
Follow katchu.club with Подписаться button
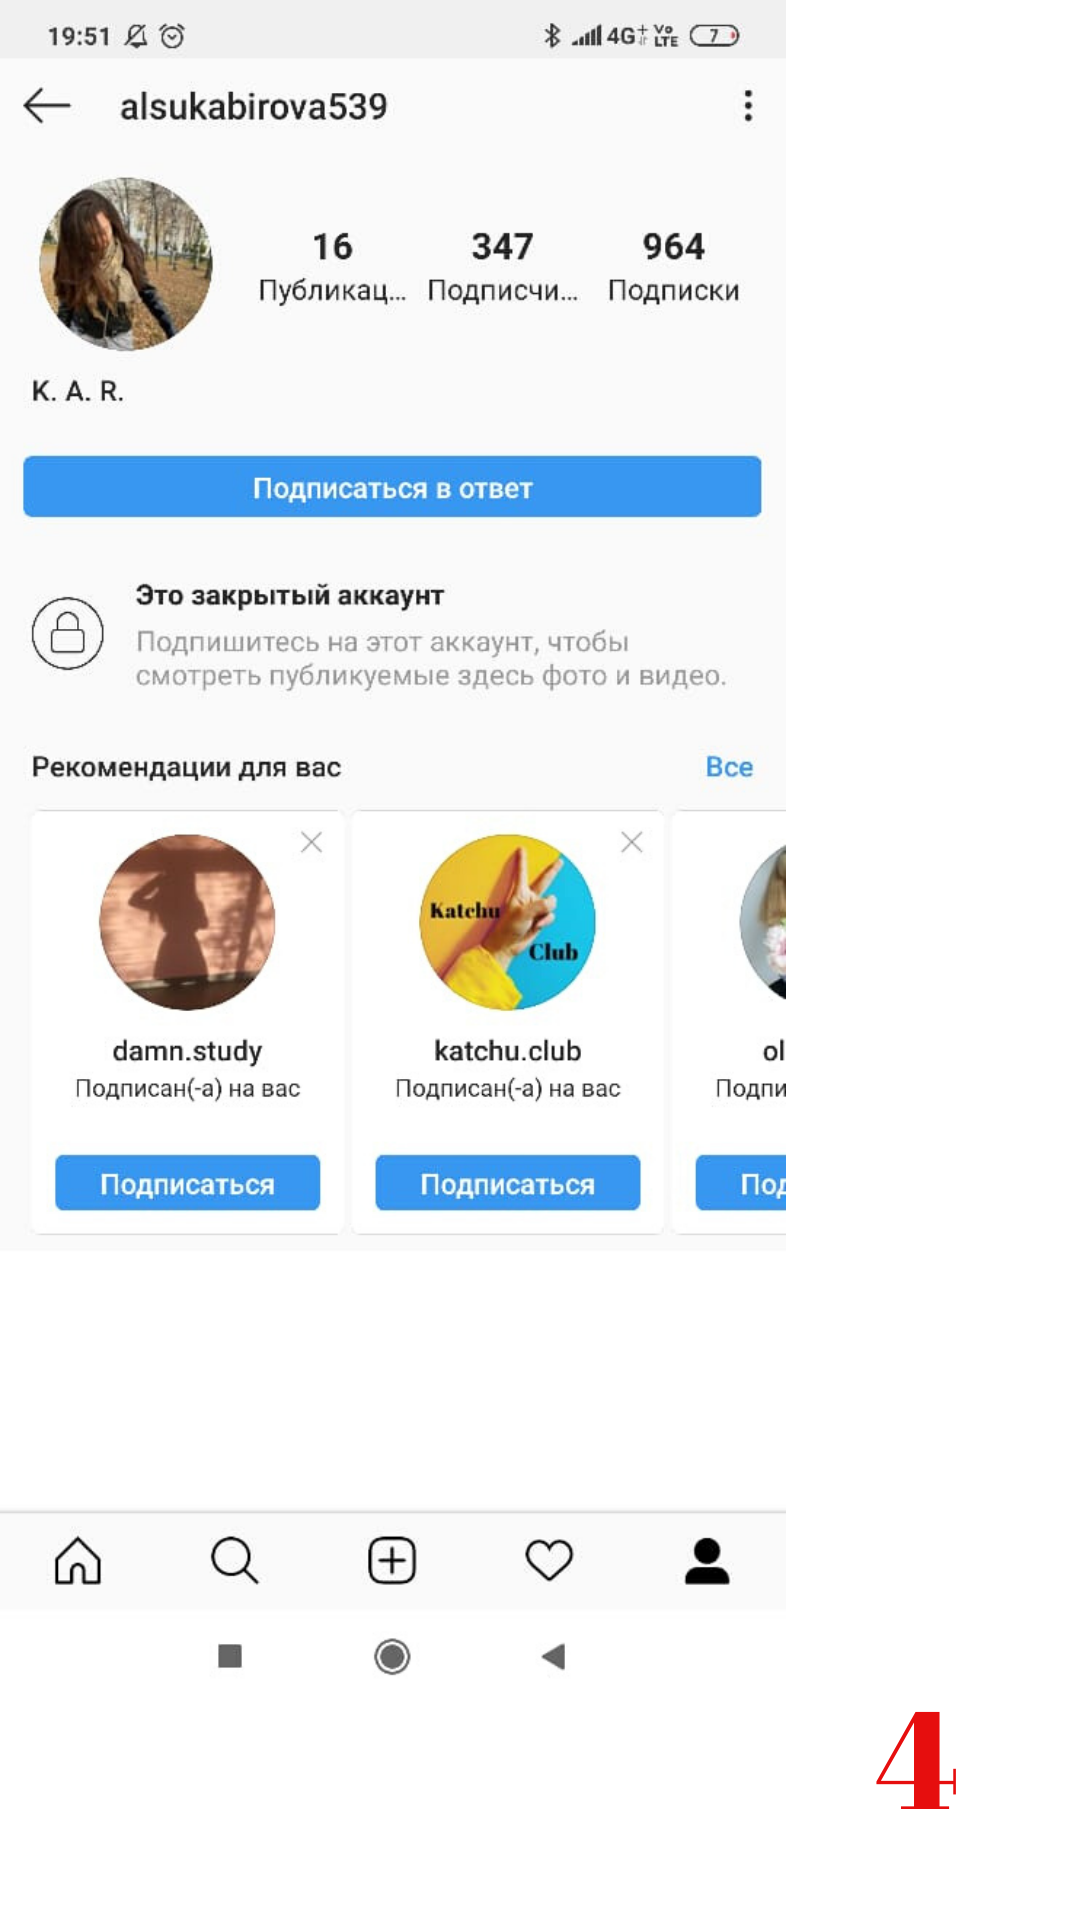(508, 1183)
